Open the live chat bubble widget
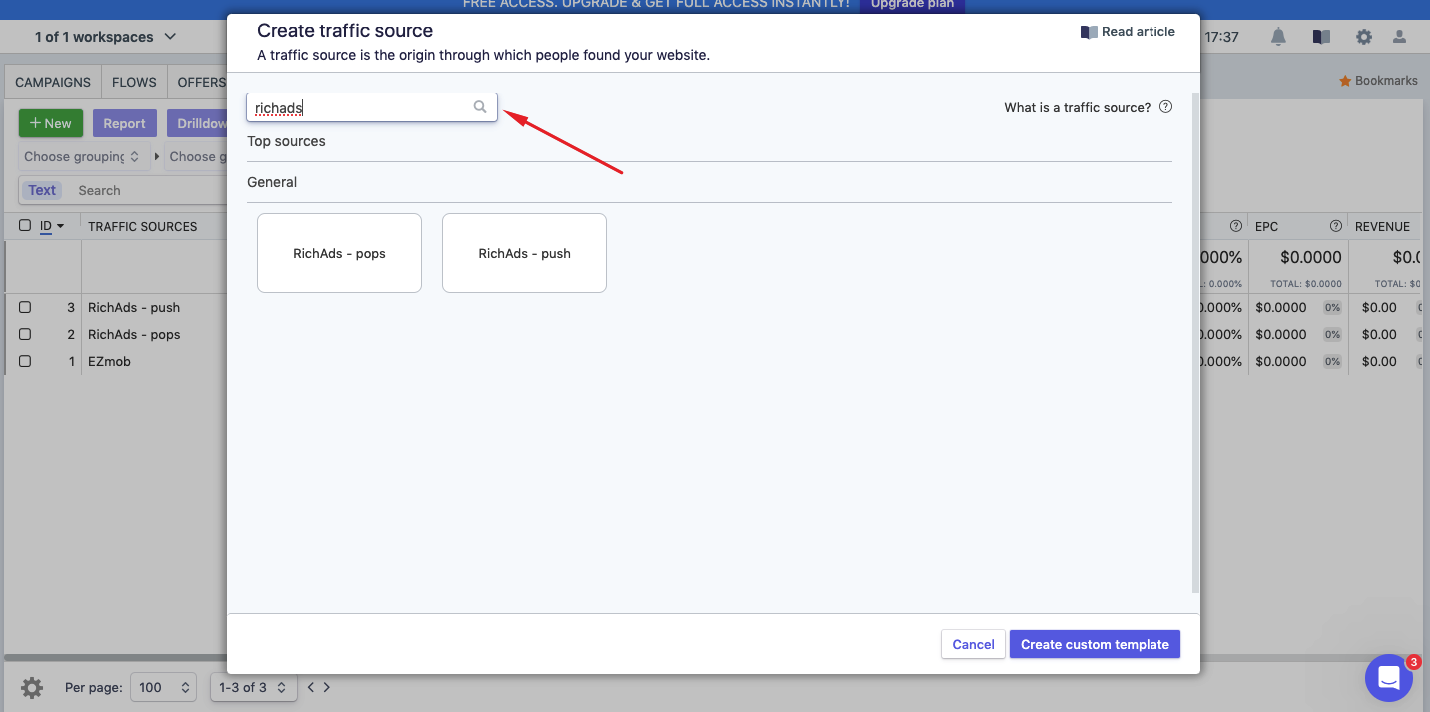Viewport: 1430px width, 712px height. 1388,678
